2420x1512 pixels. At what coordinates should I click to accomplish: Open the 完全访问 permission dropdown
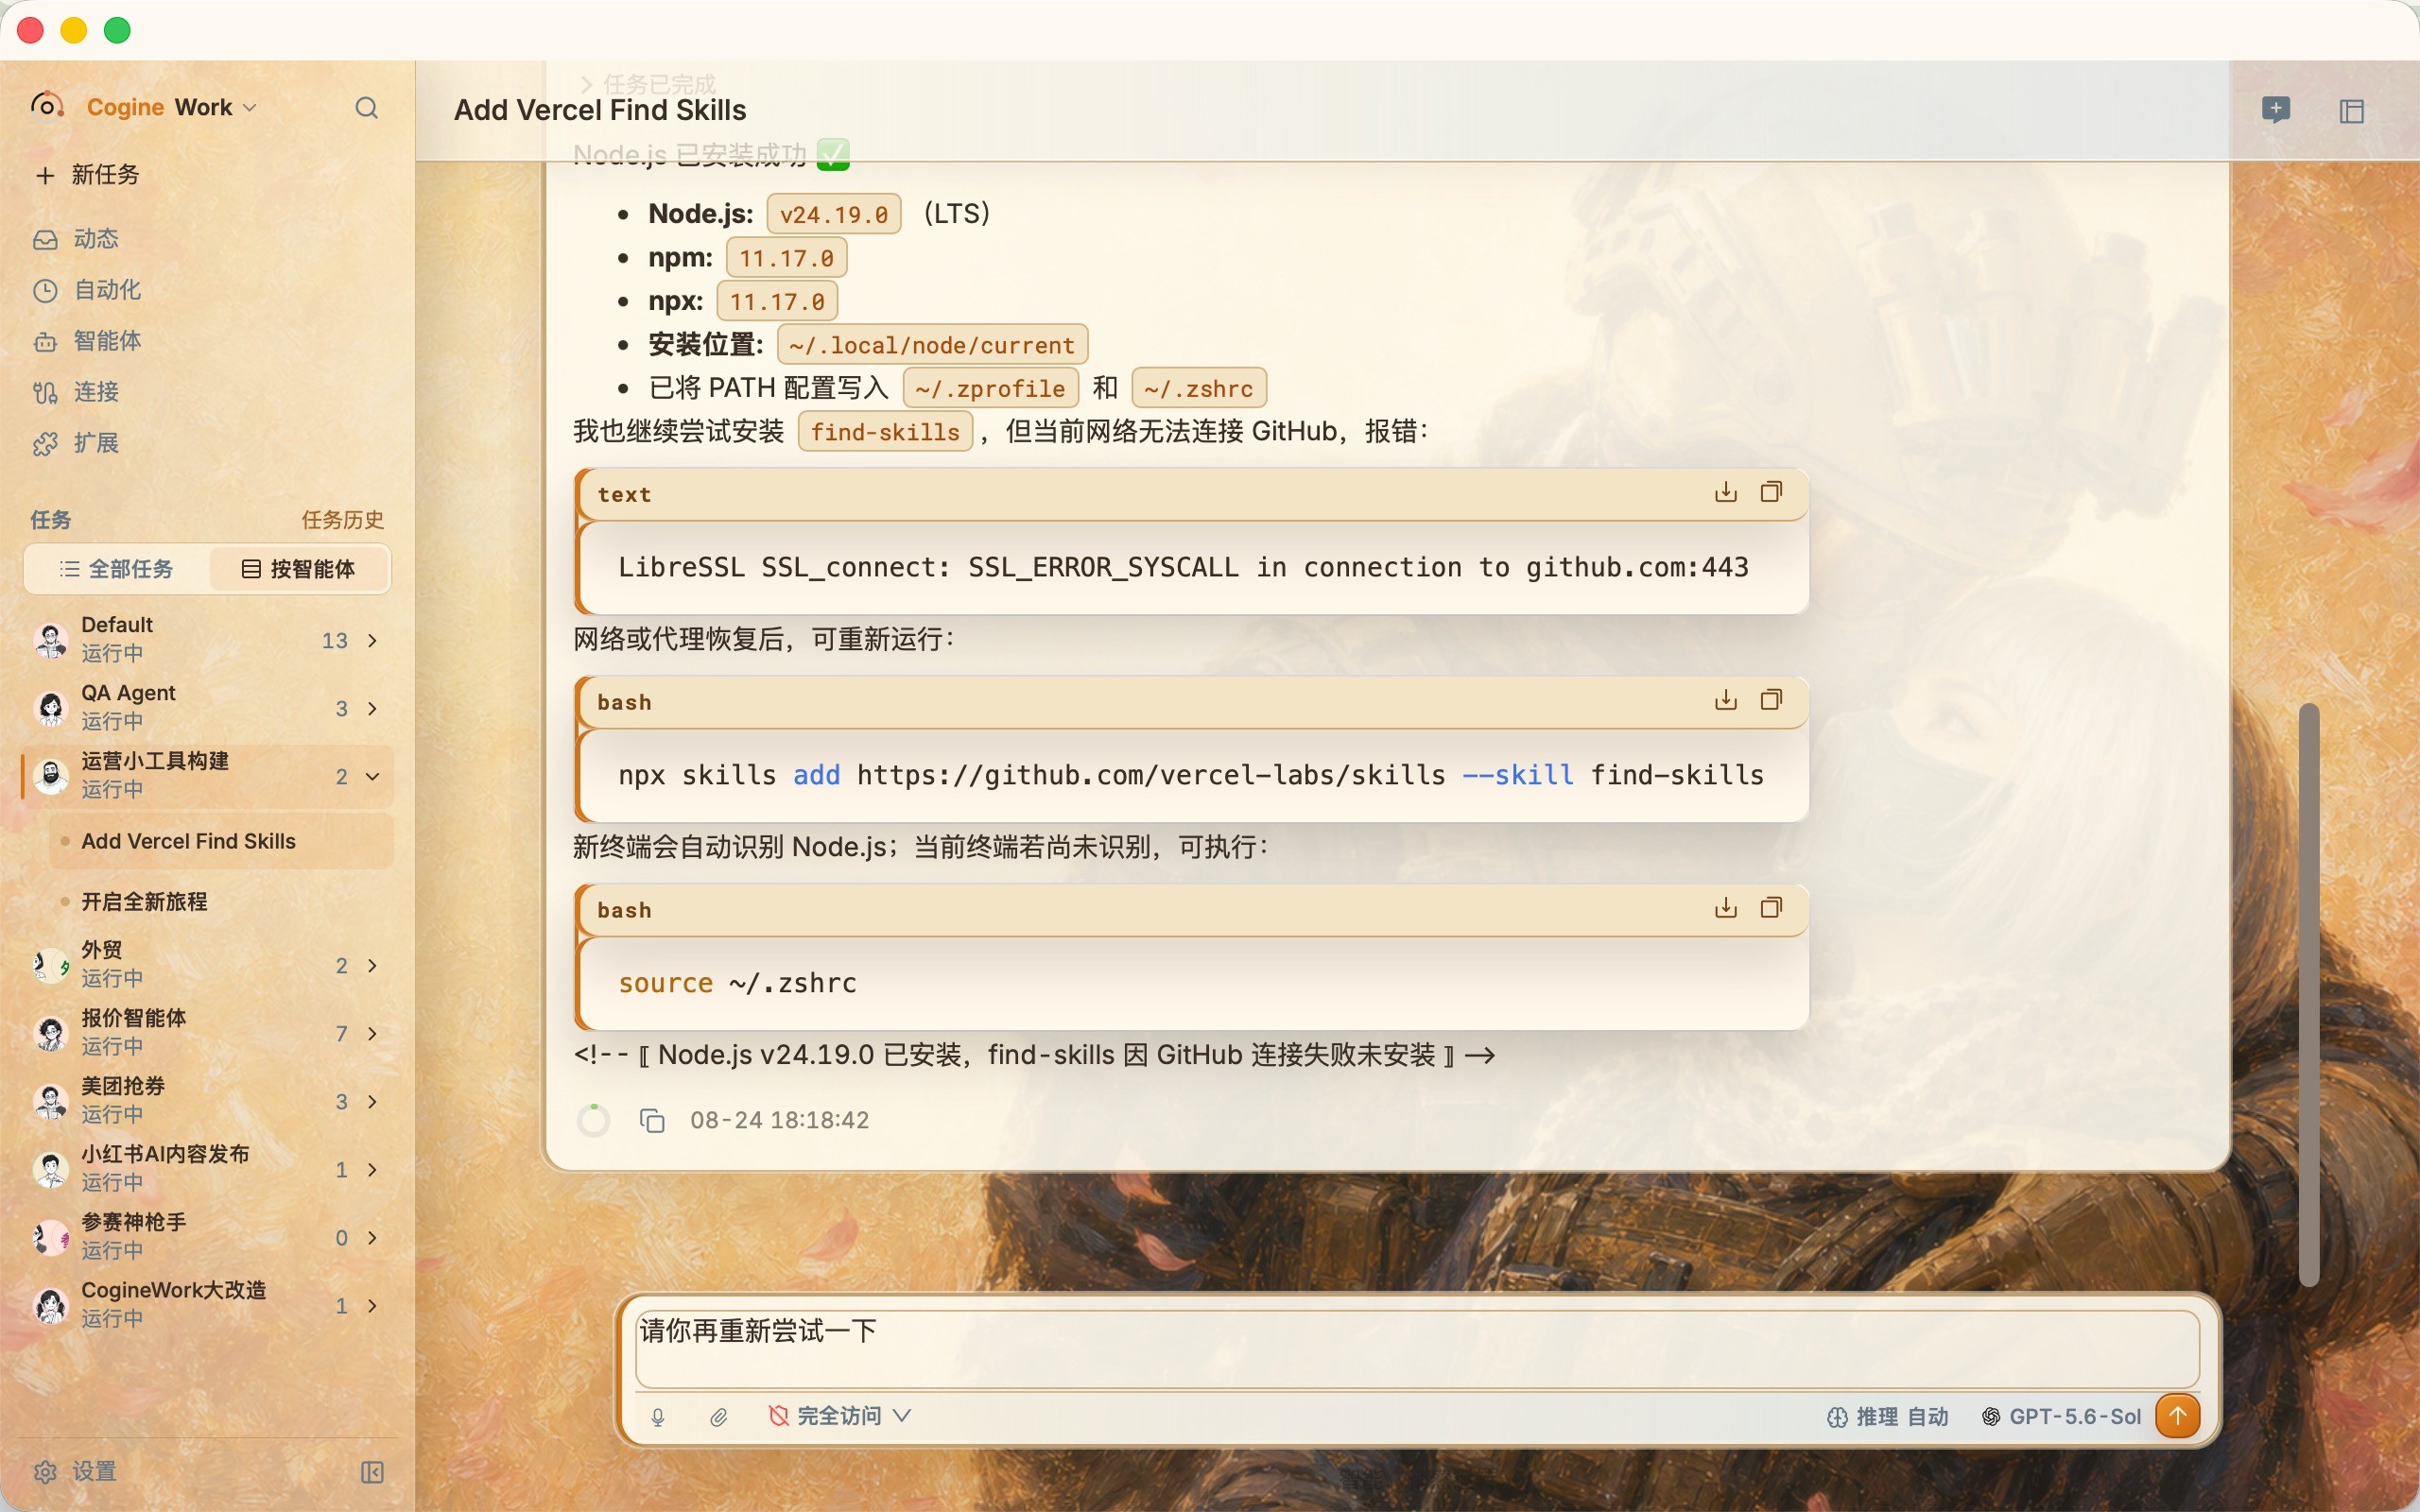[839, 1416]
